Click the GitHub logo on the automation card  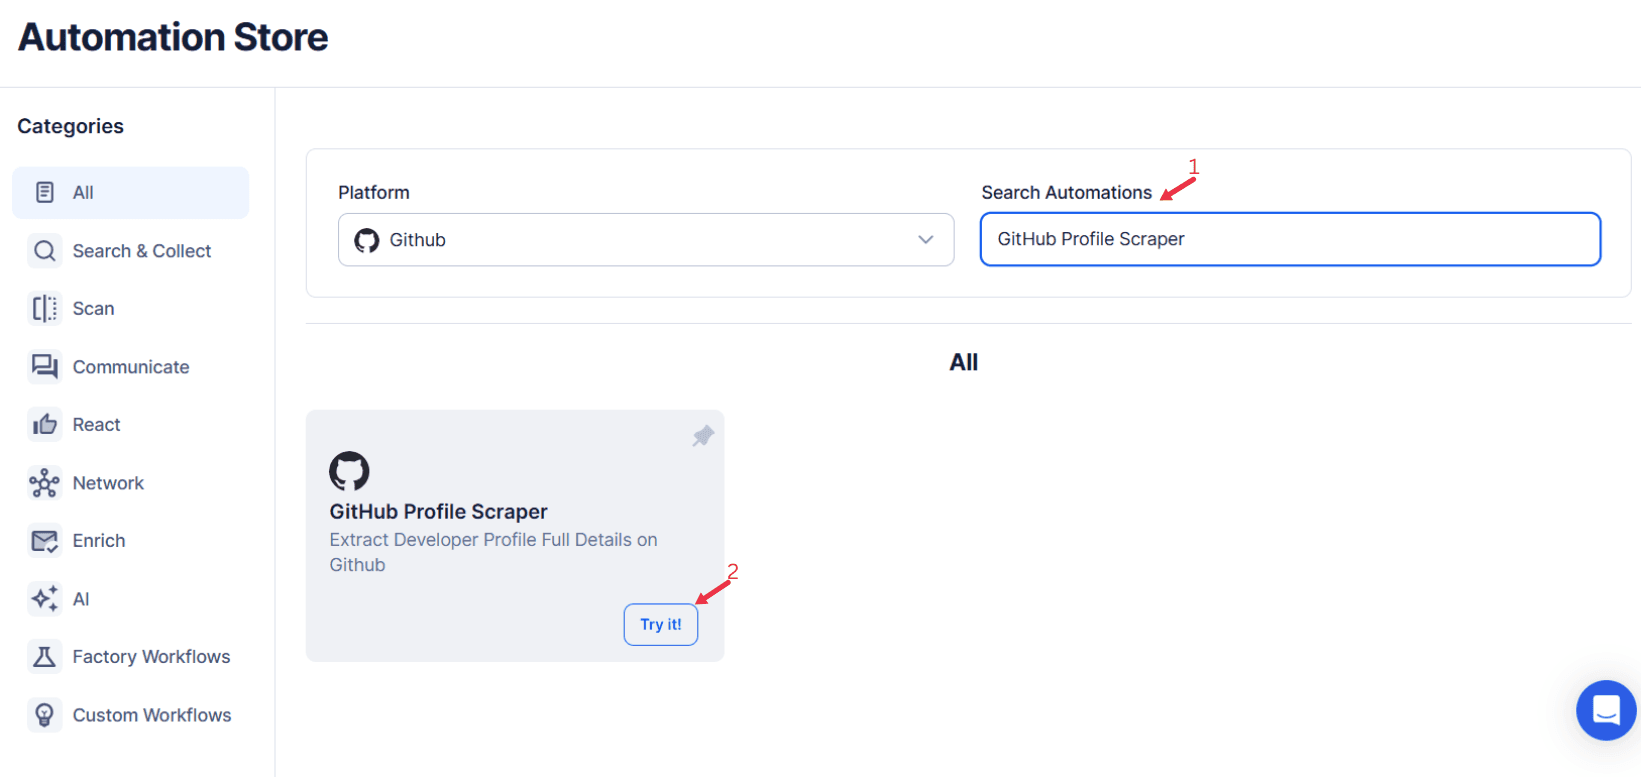(x=350, y=472)
